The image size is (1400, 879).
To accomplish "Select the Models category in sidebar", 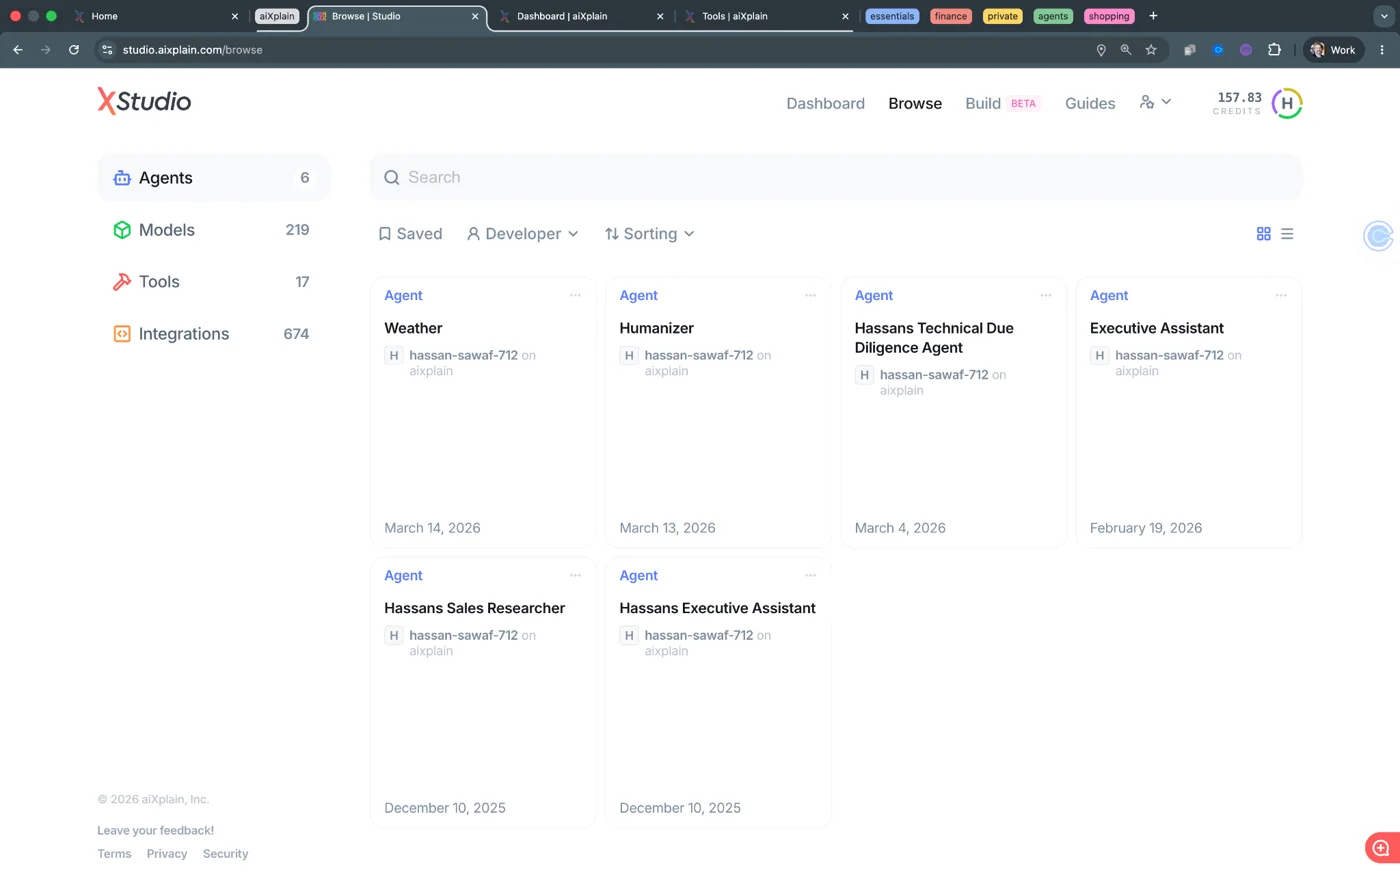I will 214,230.
